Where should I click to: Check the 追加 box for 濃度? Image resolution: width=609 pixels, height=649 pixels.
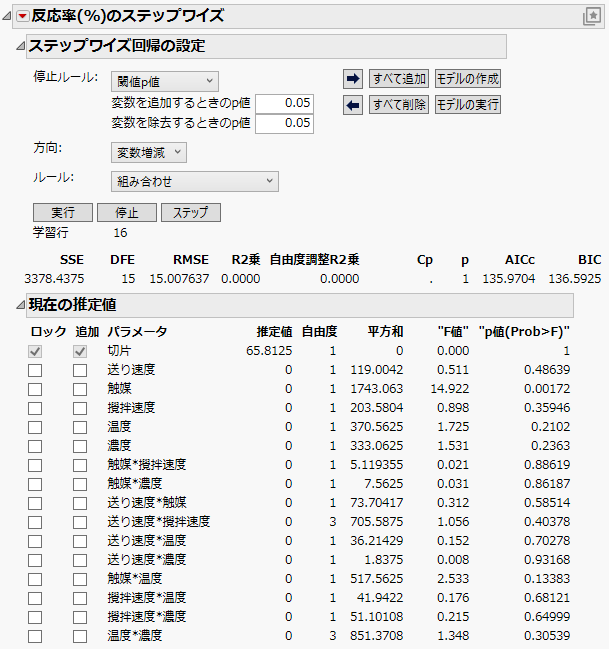click(x=80, y=446)
